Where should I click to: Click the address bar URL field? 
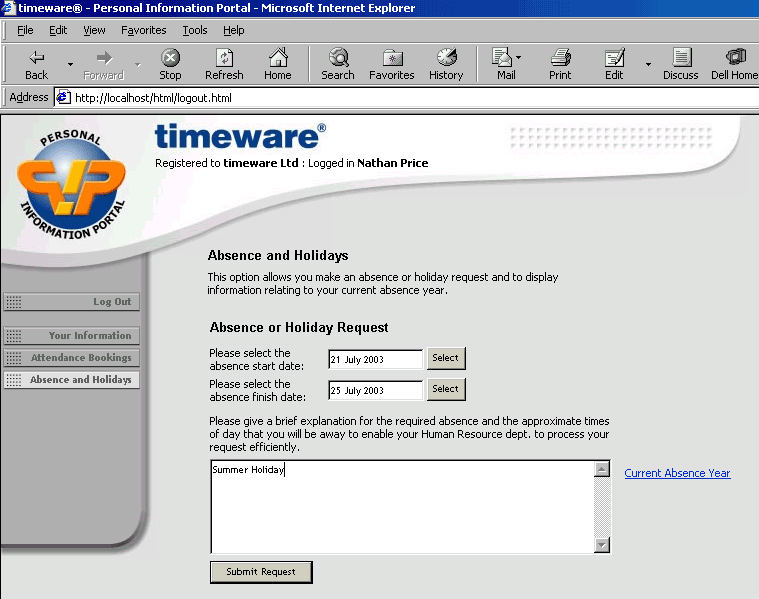(x=407, y=98)
